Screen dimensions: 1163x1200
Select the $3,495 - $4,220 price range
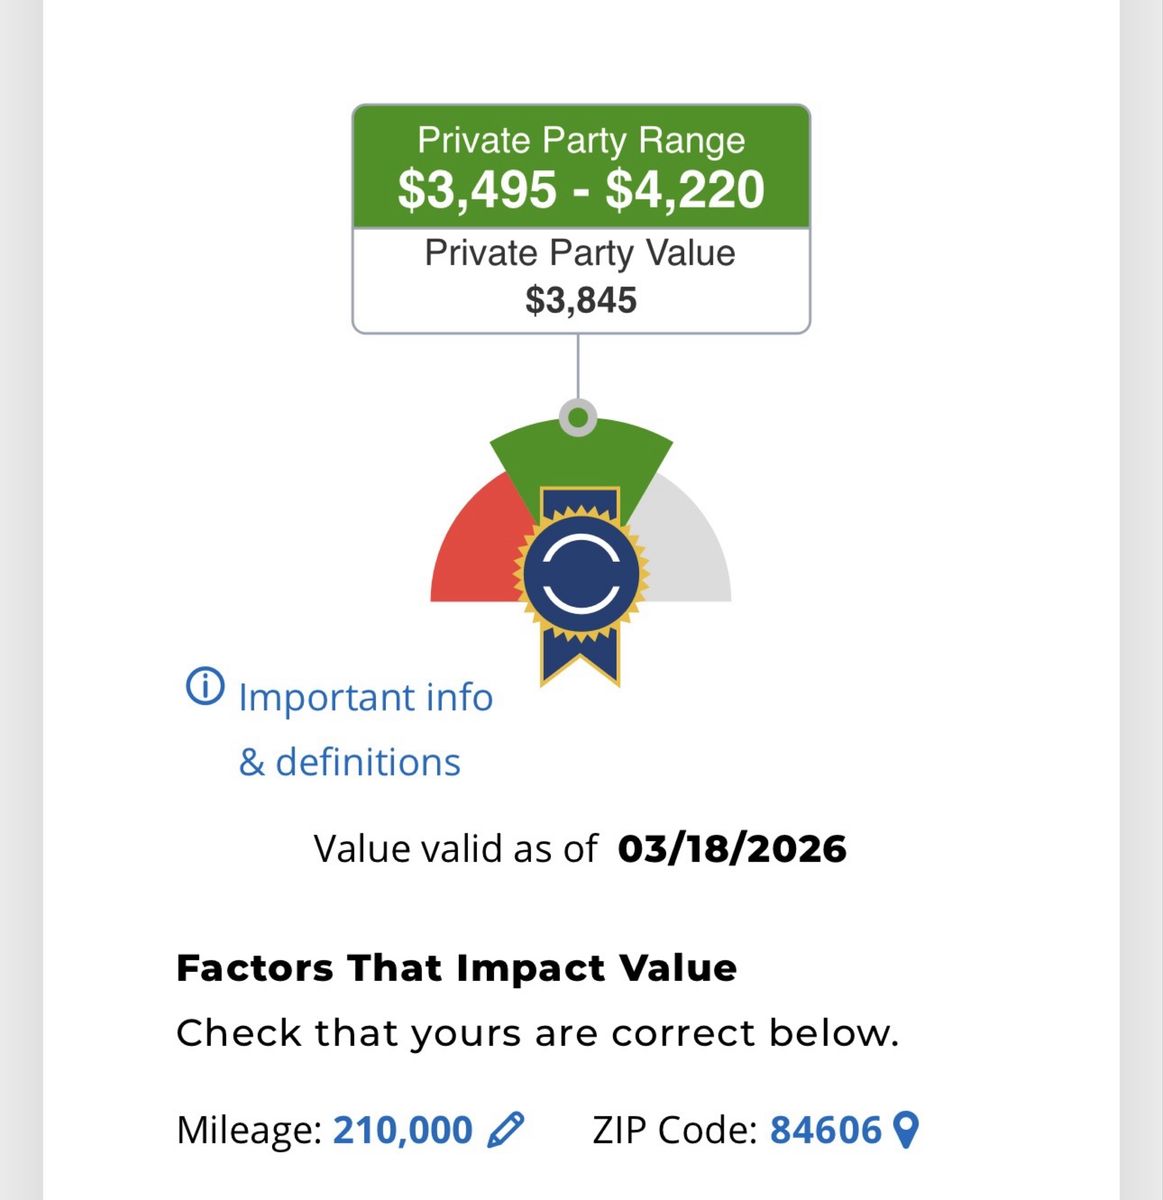[581, 190]
